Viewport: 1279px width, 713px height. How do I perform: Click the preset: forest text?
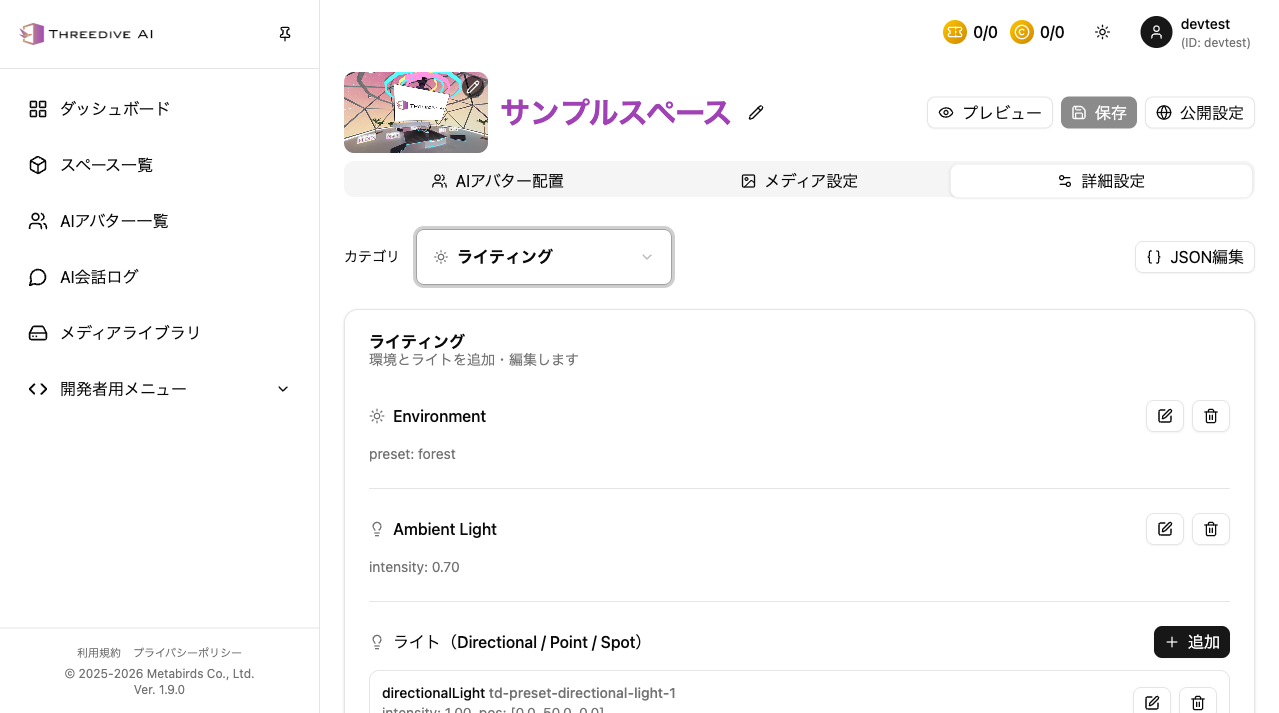(412, 454)
